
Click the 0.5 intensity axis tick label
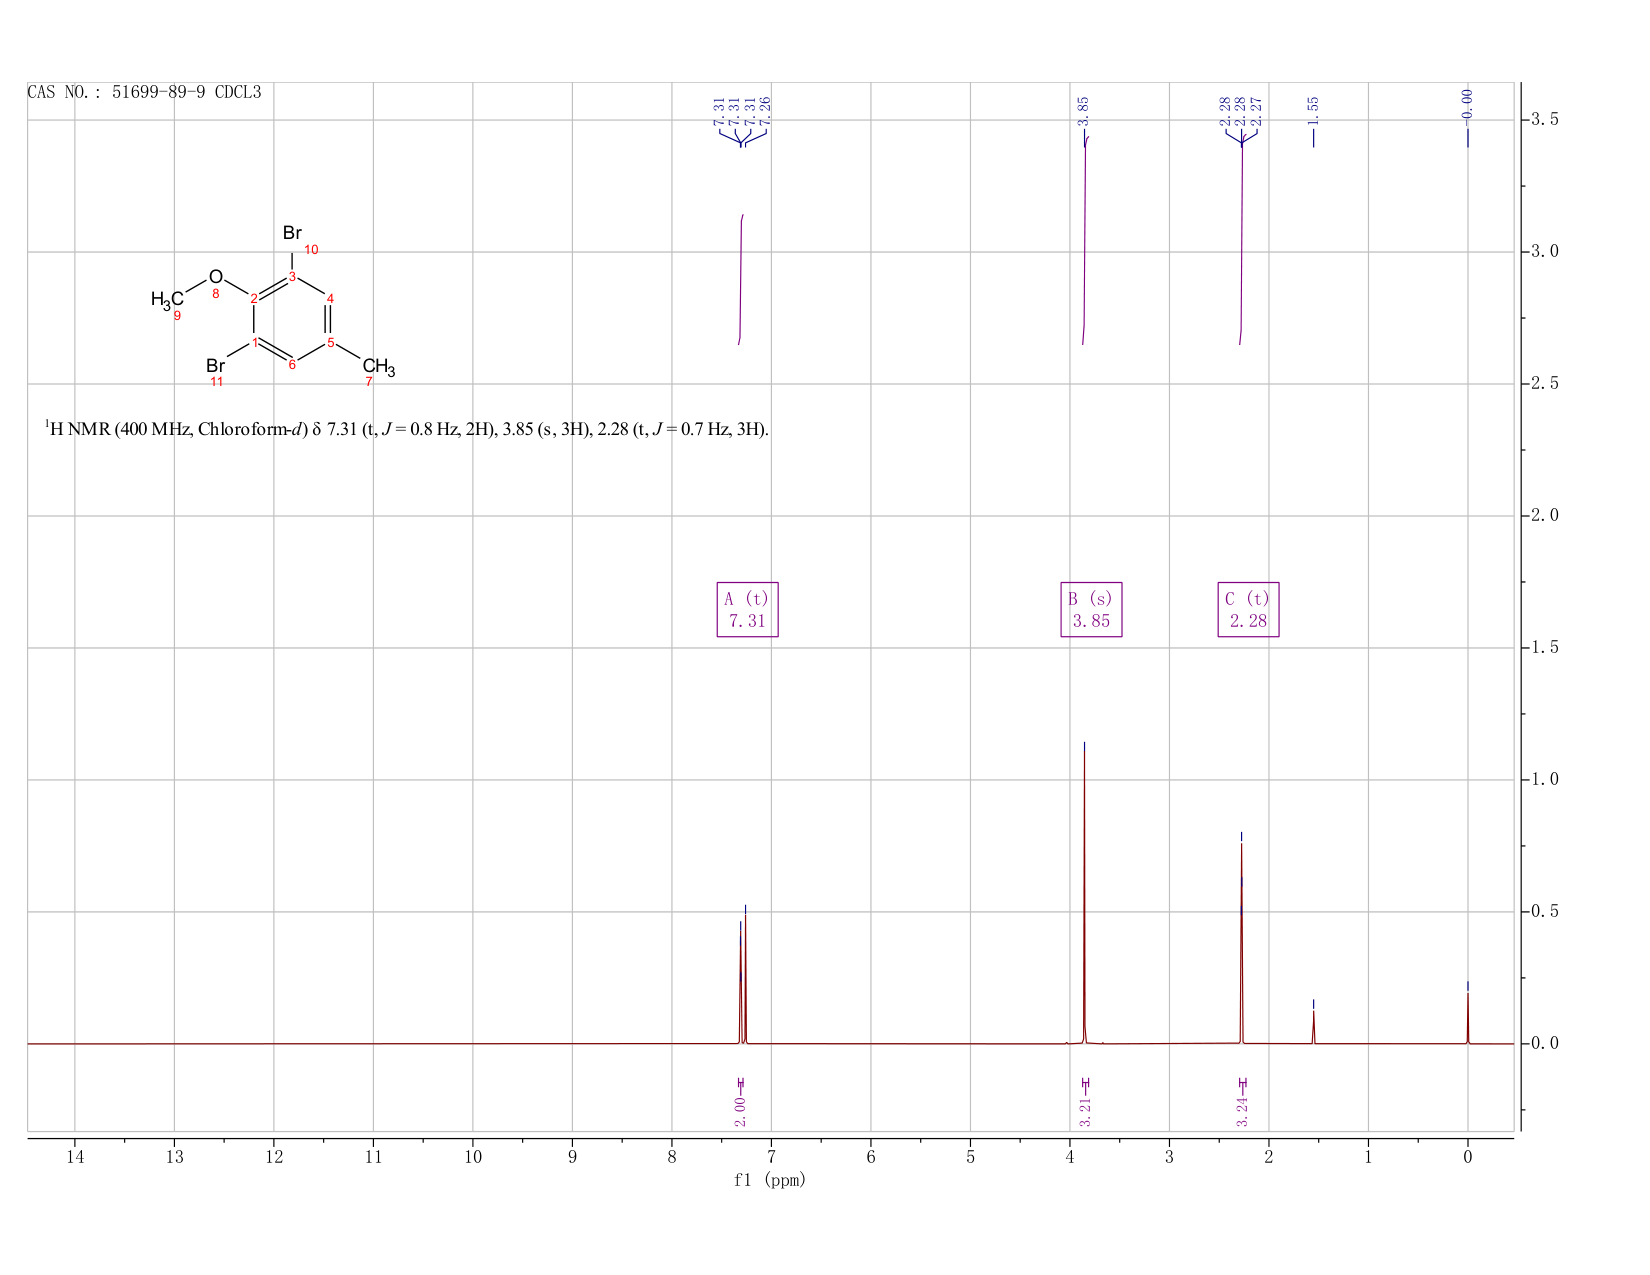1545,912
